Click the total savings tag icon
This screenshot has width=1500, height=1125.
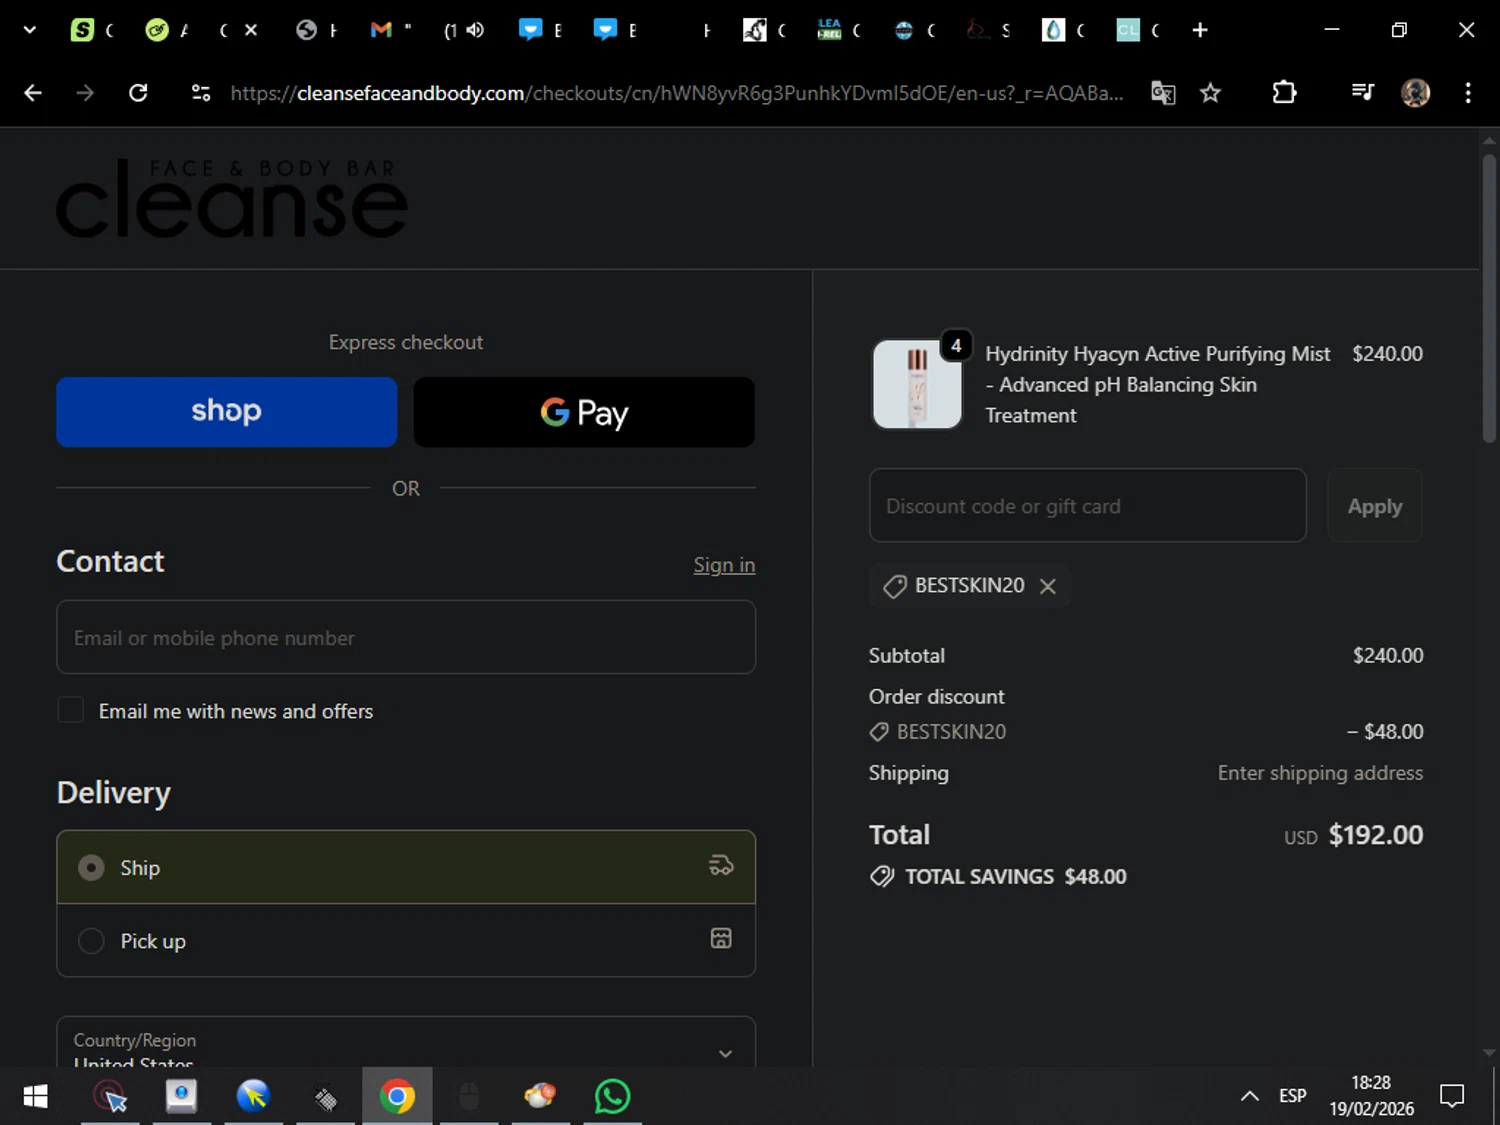[882, 877]
